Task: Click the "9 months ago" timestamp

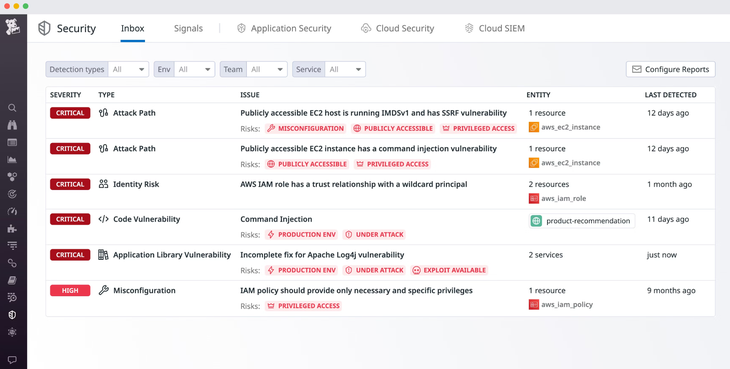Action: [x=671, y=291]
